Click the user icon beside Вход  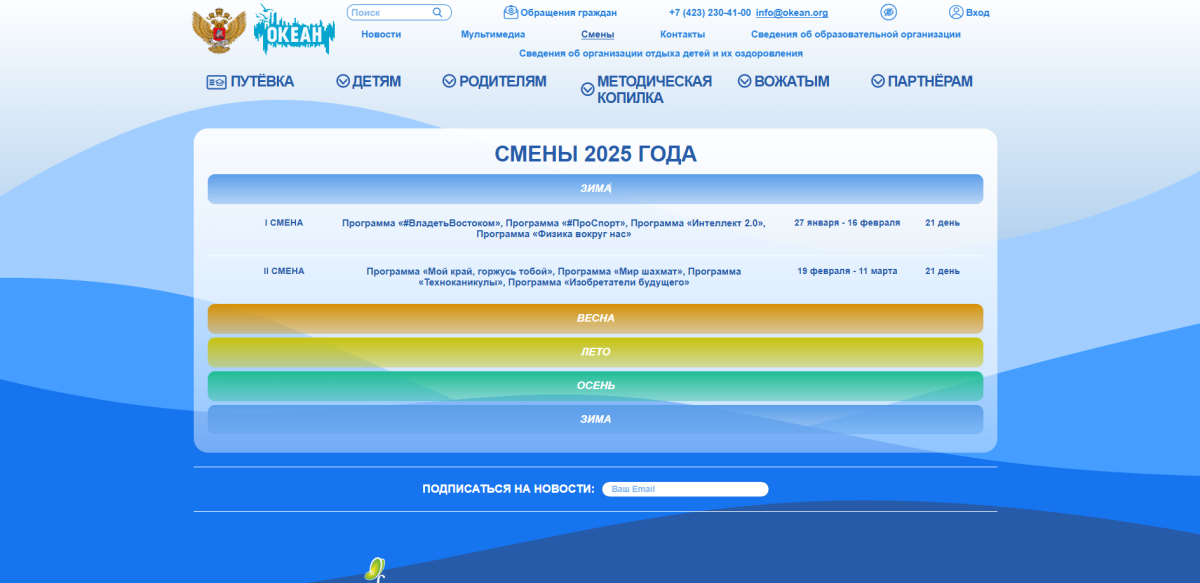[956, 12]
